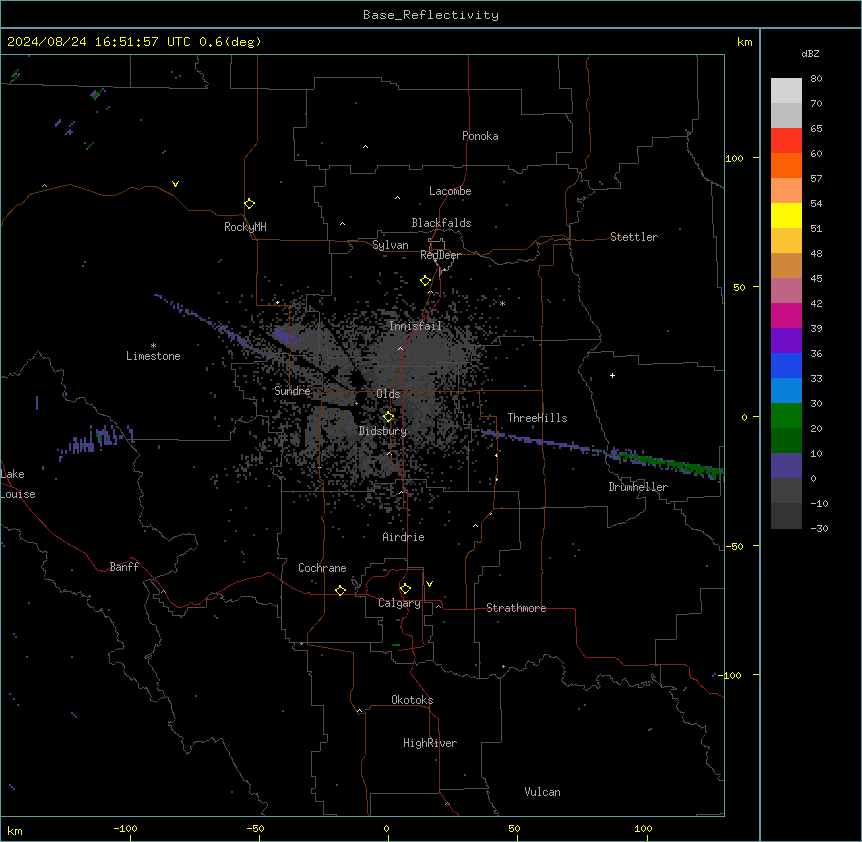Select the magenta 39-42 dBZ legend swatch
This screenshot has height=842, width=862.
coord(786,315)
